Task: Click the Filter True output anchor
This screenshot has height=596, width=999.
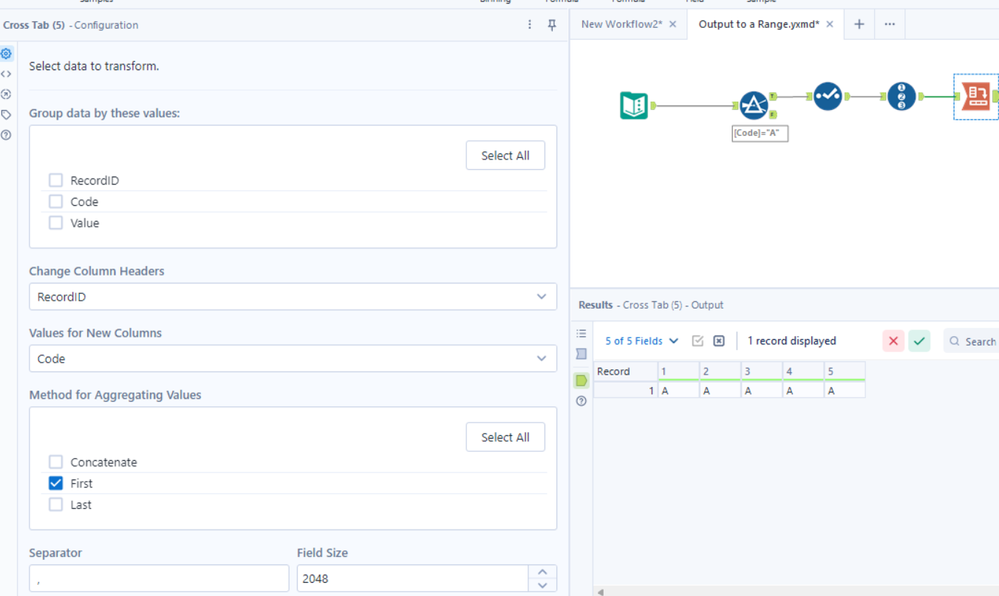Action: click(x=773, y=96)
